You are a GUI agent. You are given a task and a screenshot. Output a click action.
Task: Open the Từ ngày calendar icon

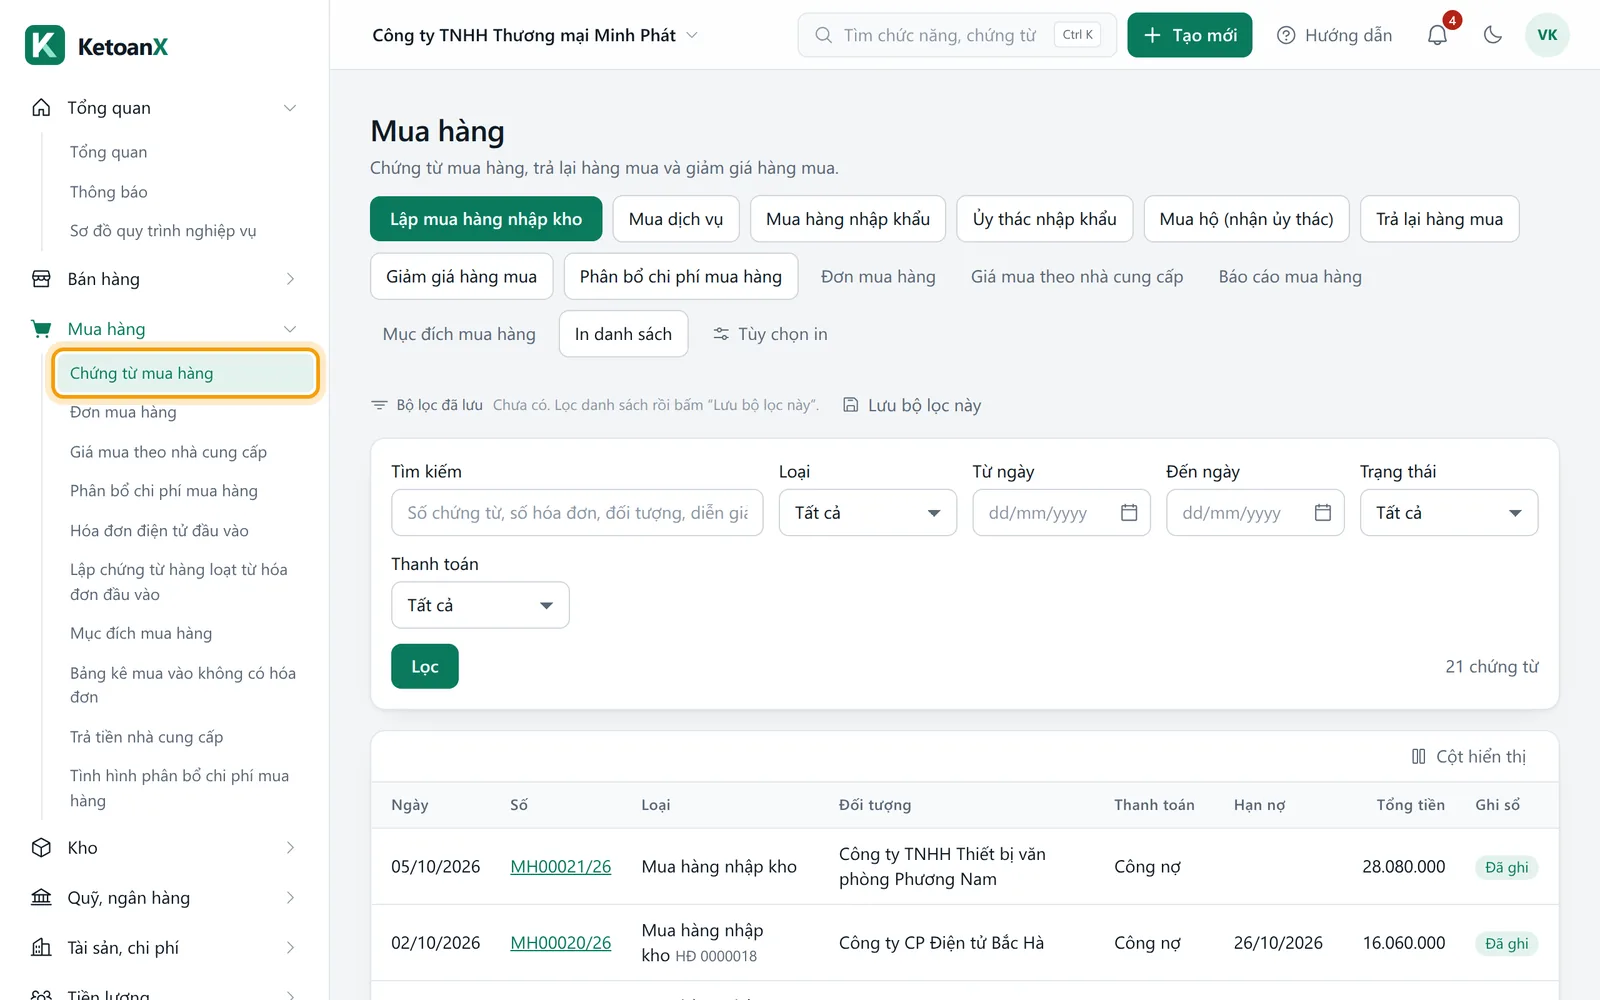1129,512
